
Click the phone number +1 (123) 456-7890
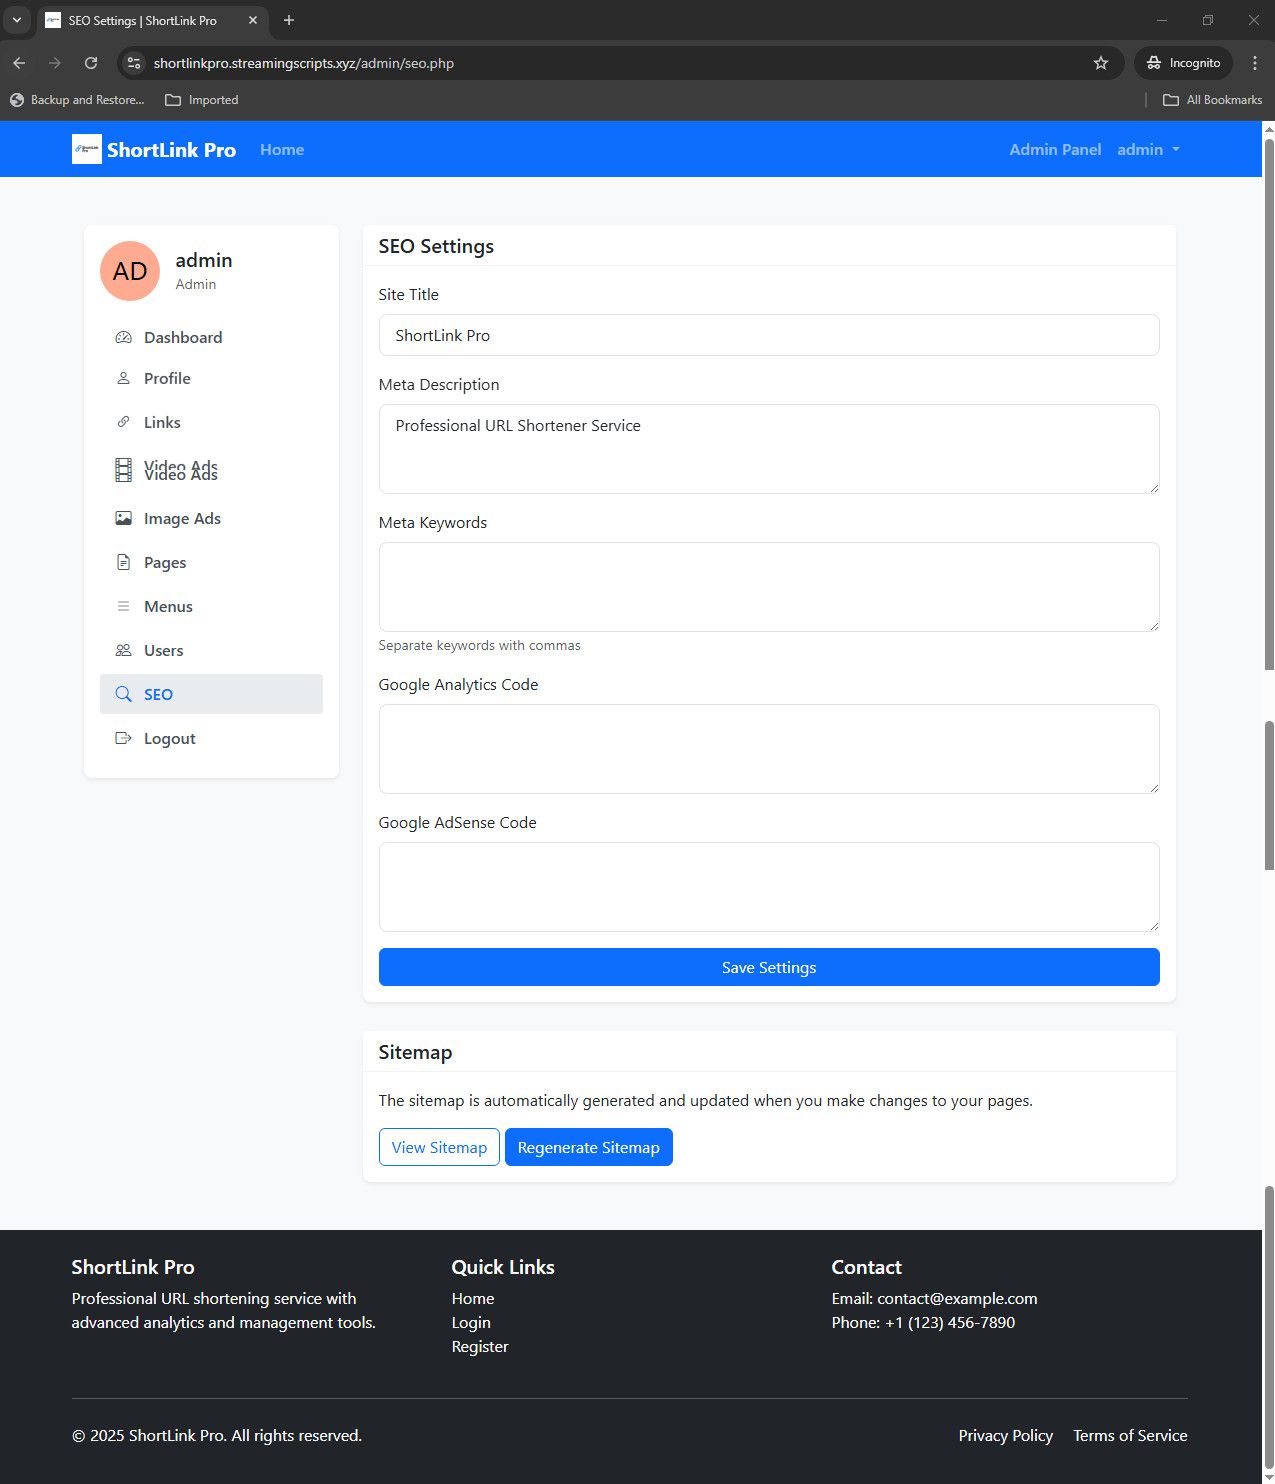pyautogui.click(x=950, y=1322)
